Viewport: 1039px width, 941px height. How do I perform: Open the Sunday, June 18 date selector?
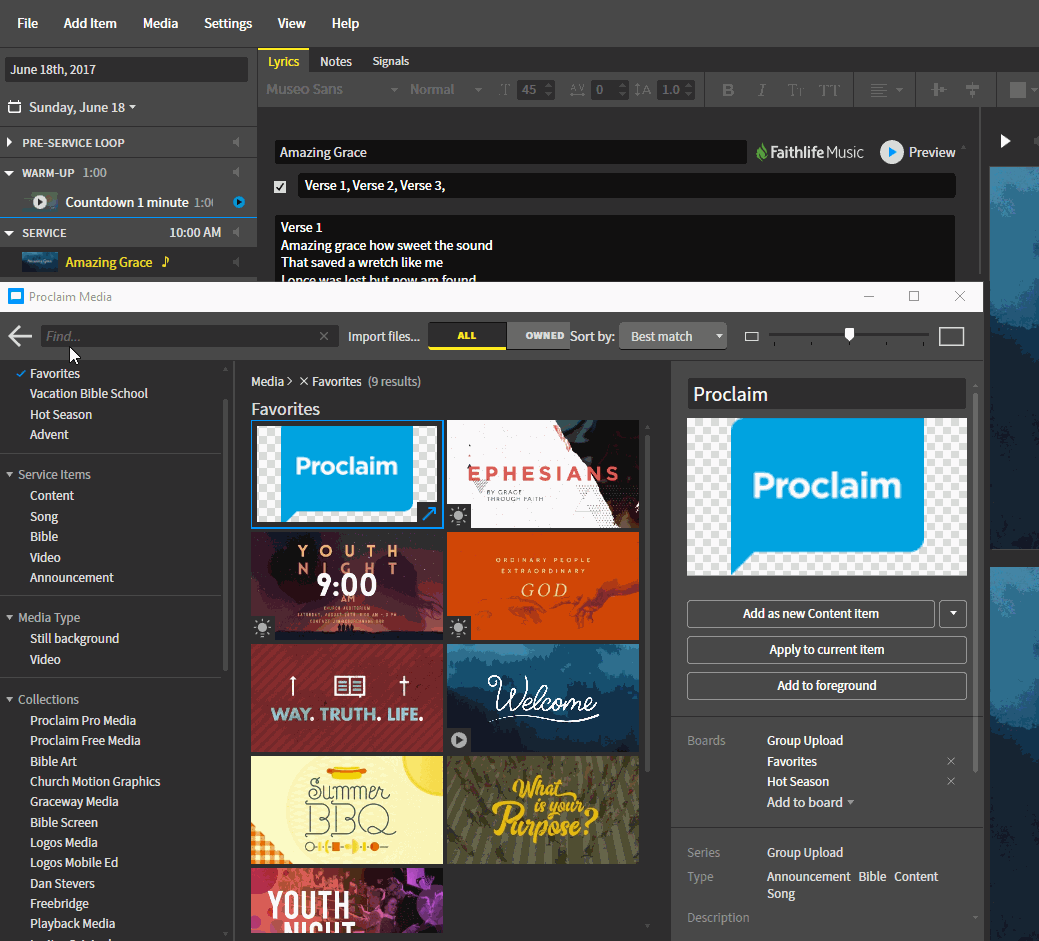[82, 107]
